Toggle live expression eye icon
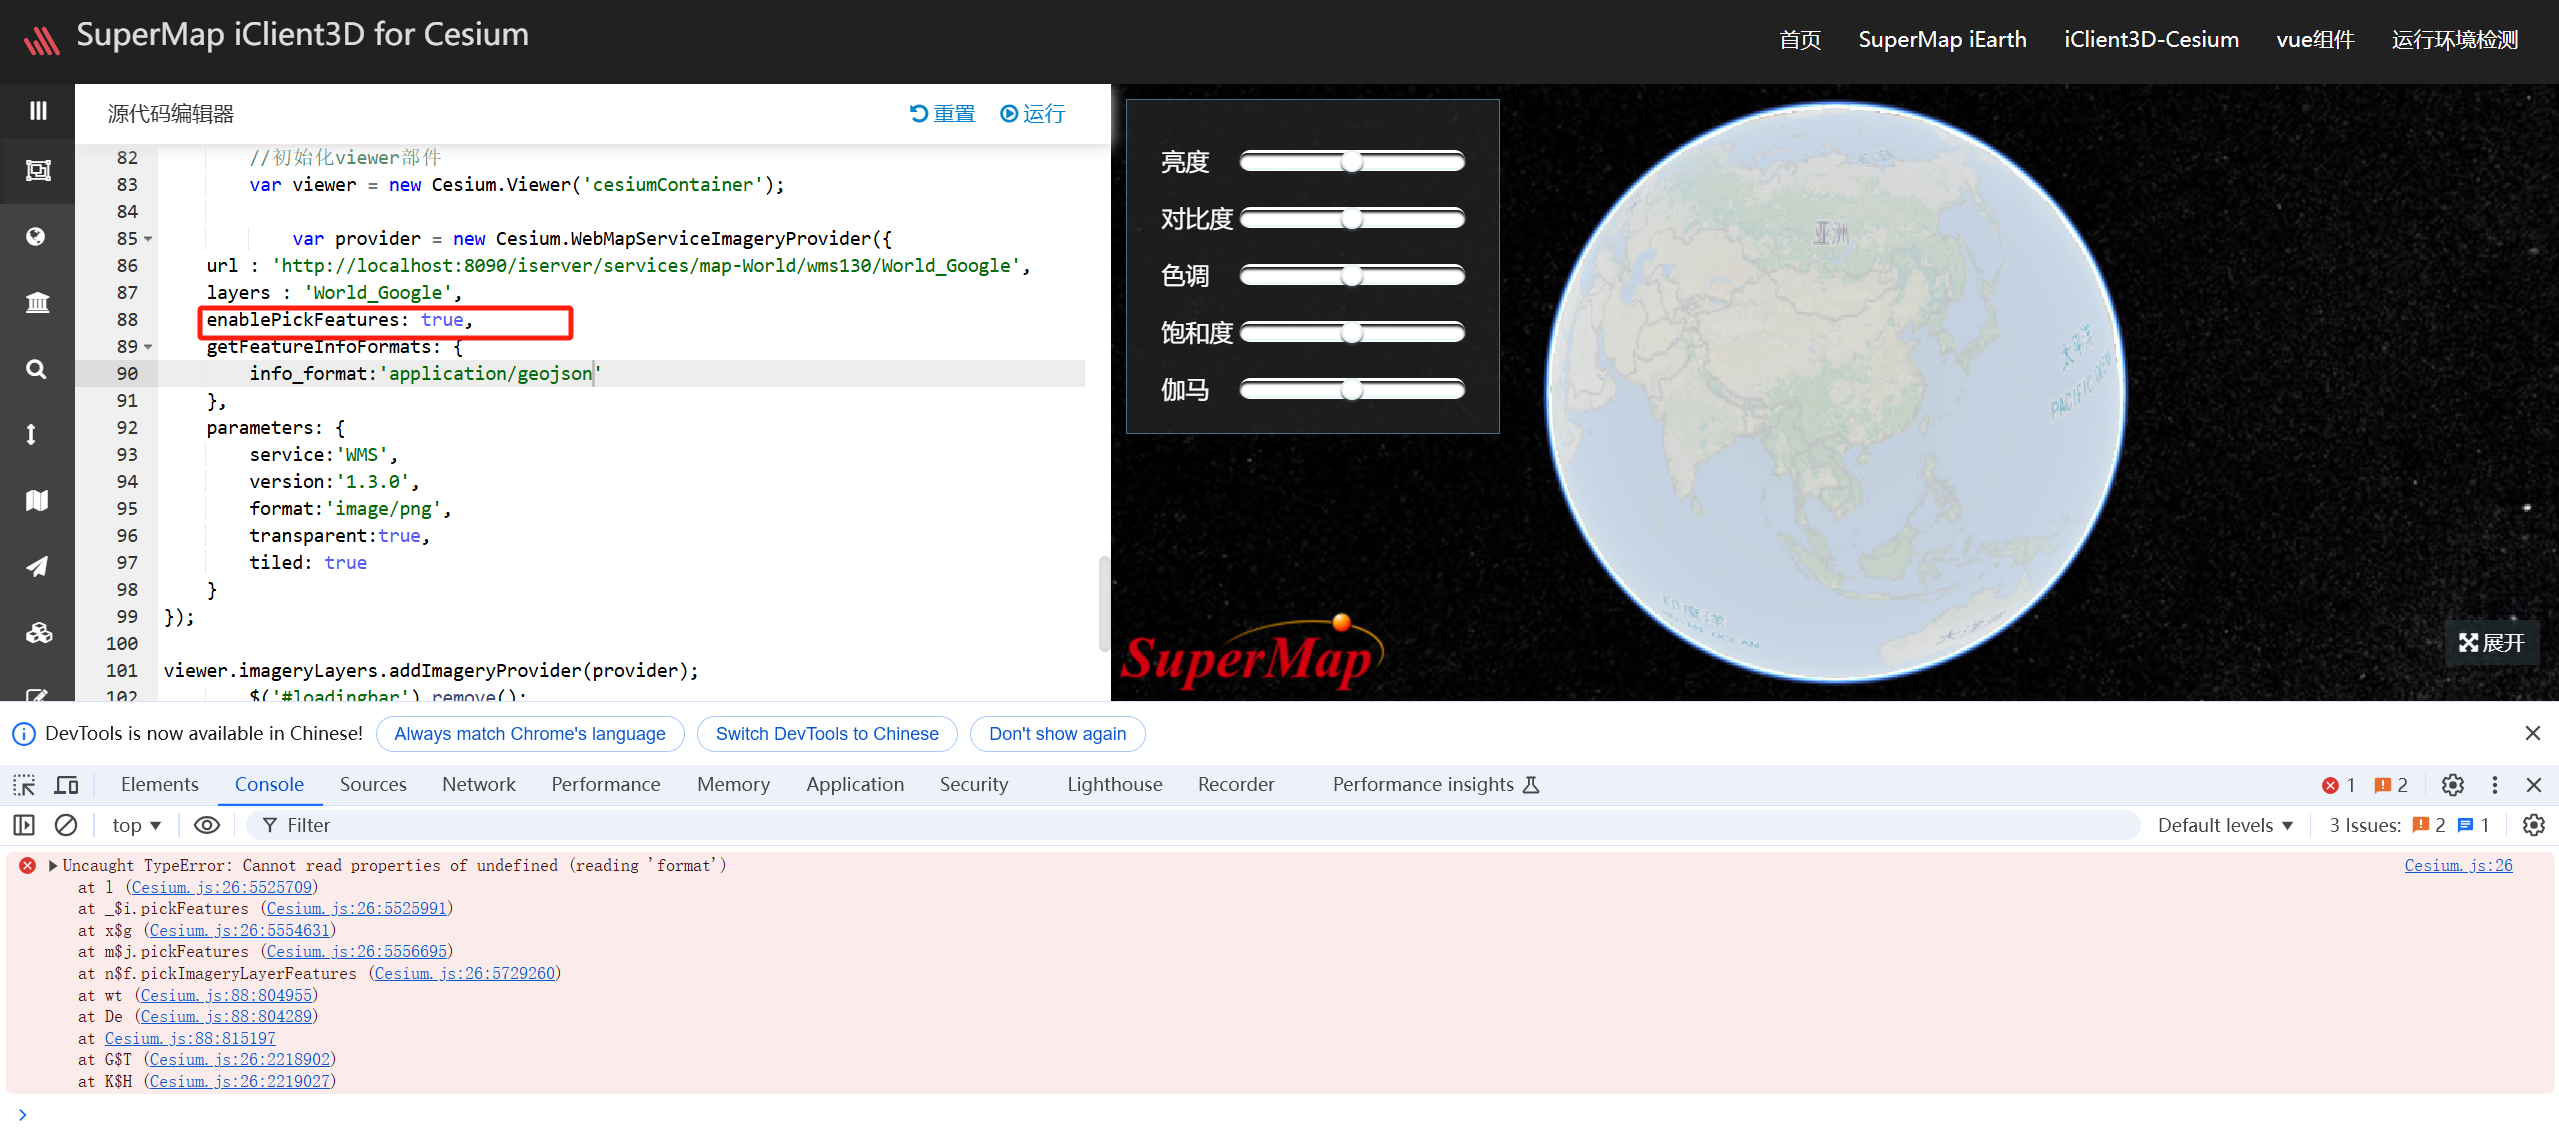The width and height of the screenshot is (2559, 1131). pyautogui.click(x=206, y=825)
